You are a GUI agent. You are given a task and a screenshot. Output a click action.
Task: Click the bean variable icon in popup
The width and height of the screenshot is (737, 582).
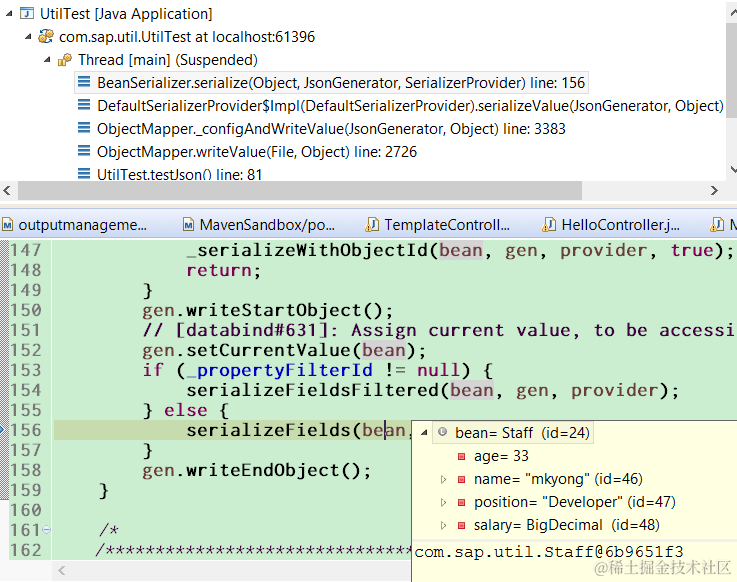[442, 432]
